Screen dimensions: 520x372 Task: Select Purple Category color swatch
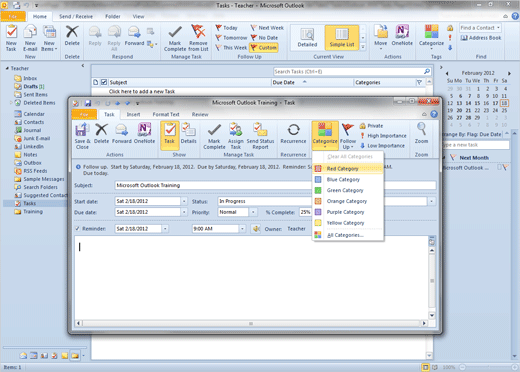pos(318,212)
